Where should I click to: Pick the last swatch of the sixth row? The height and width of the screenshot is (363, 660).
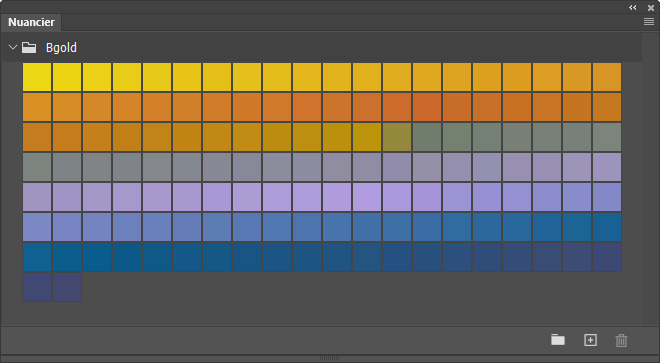pyautogui.click(x=607, y=227)
